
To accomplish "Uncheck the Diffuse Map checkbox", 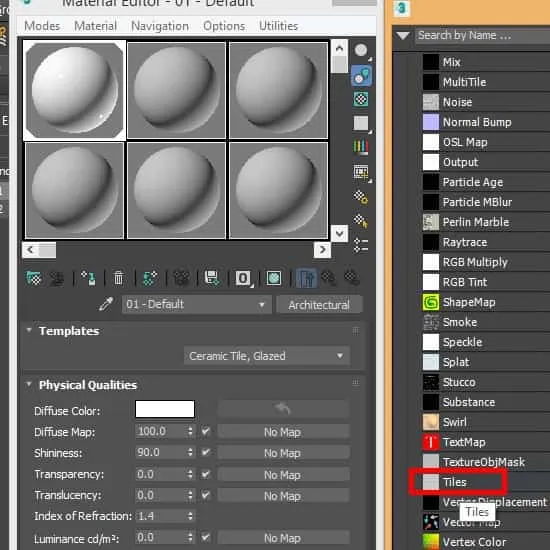I will 206,431.
